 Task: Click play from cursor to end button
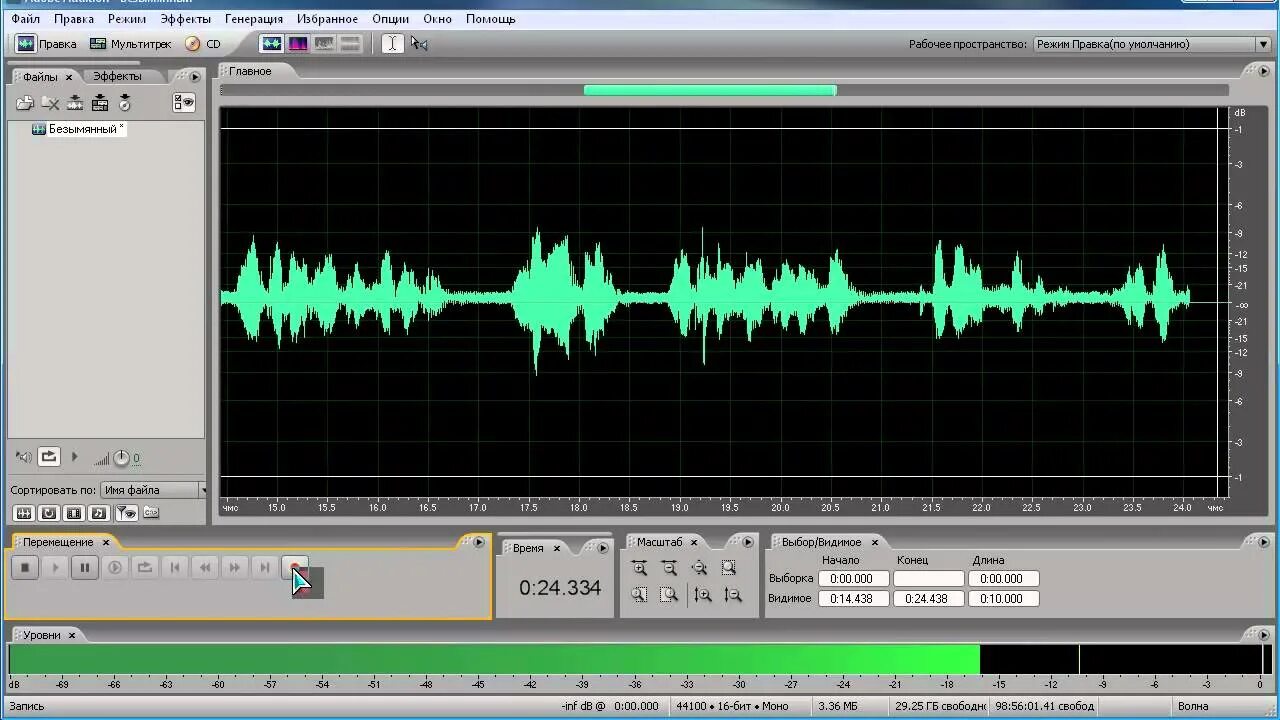tap(115, 568)
